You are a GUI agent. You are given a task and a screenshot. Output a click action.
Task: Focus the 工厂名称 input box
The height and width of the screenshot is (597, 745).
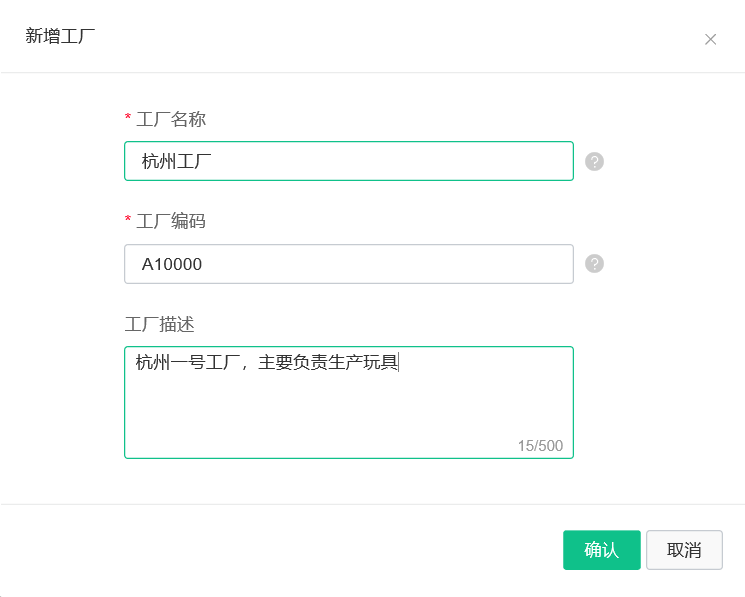[x=349, y=161]
